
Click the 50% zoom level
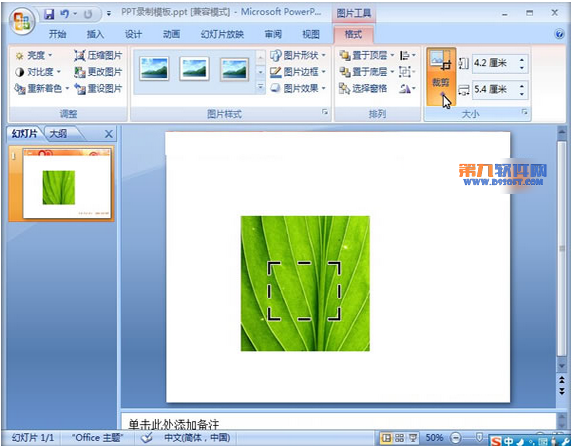pos(434,438)
